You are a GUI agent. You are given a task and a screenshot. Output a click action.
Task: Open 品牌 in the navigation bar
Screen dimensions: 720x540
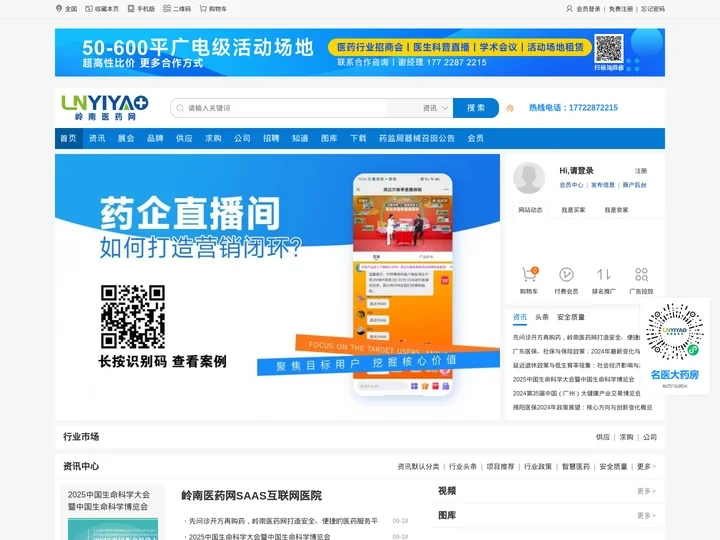tap(155, 138)
